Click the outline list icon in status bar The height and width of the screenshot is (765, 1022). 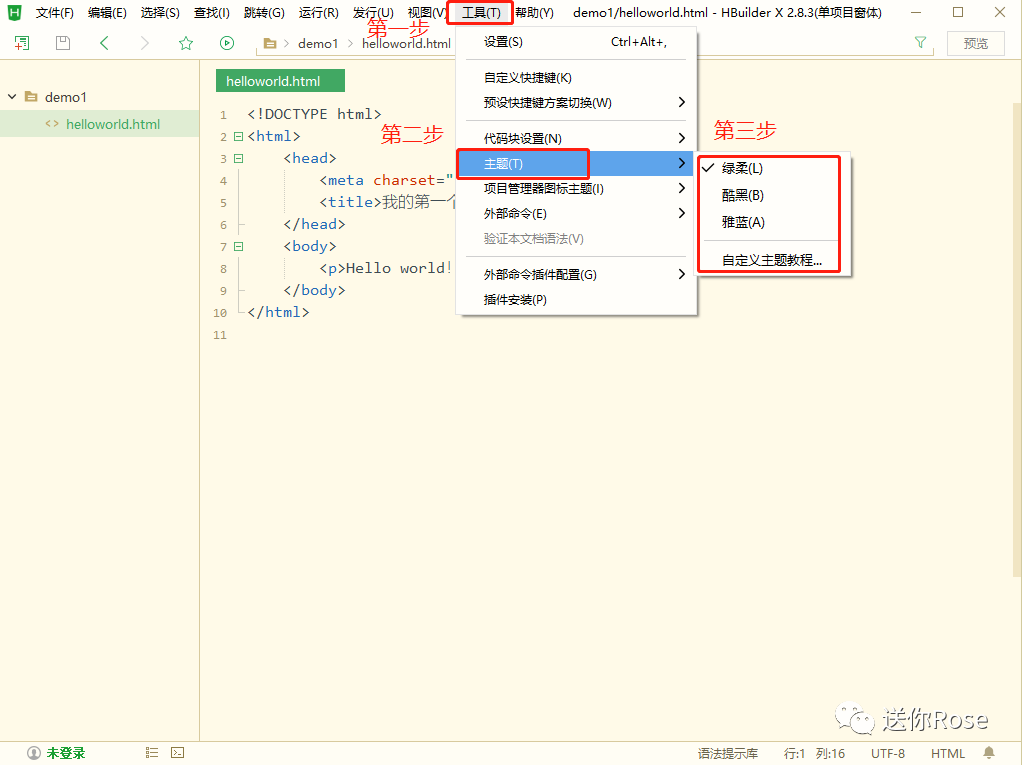(x=153, y=751)
